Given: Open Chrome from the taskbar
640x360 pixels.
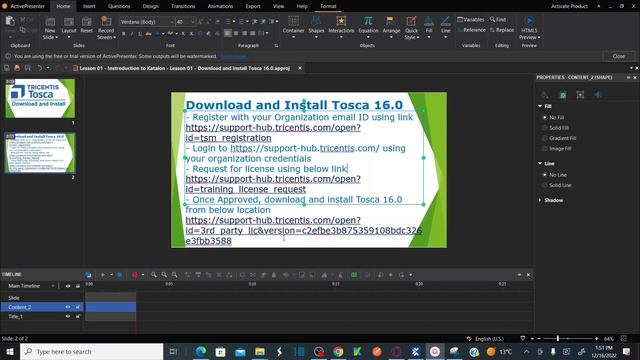Looking at the screenshot, I should click(x=338, y=351).
